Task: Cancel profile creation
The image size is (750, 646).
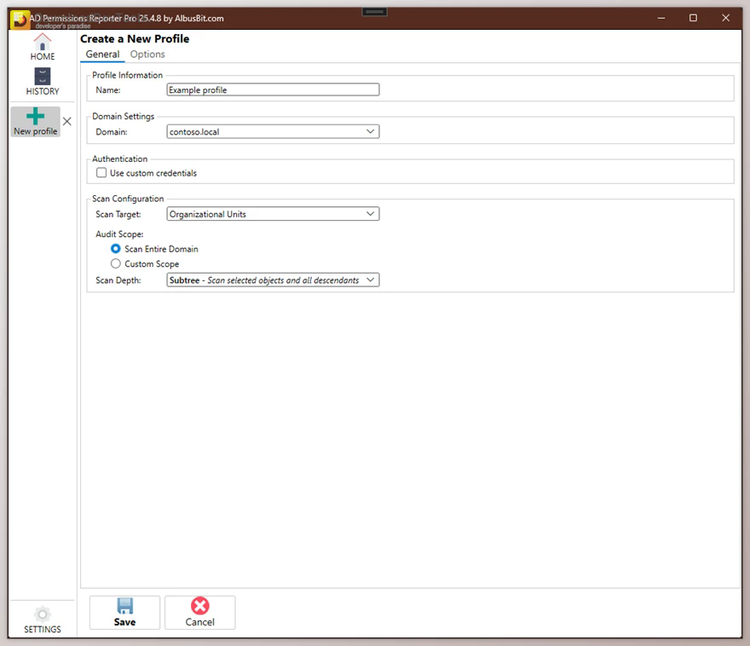Action: [x=200, y=613]
